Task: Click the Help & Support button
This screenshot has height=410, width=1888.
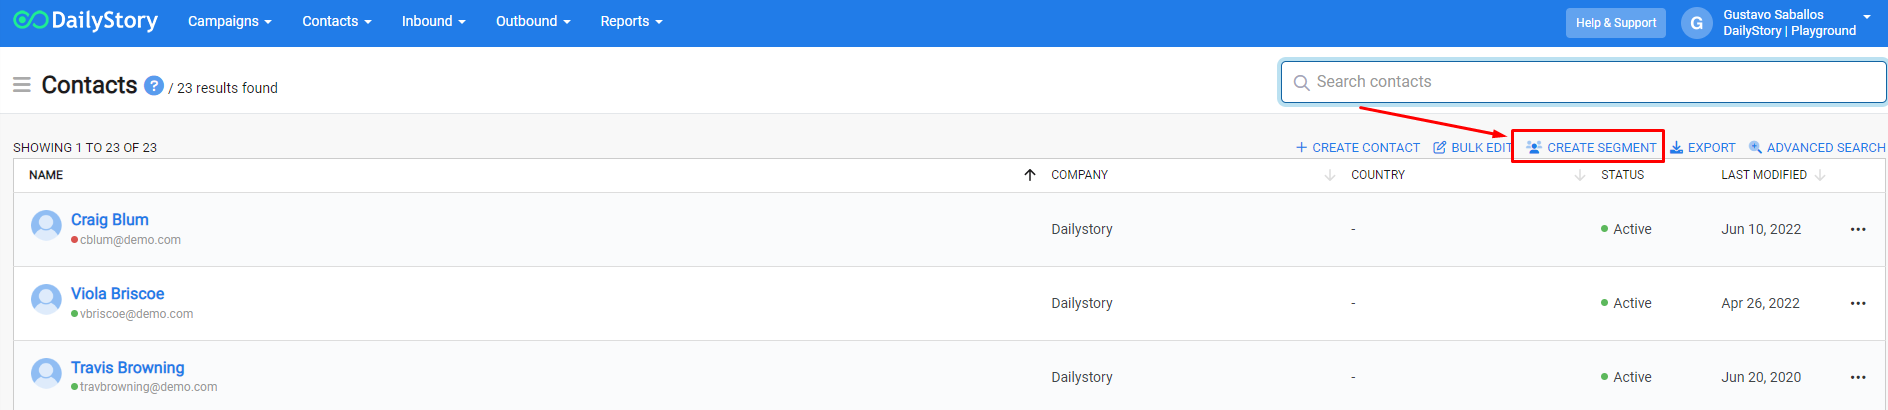Action: [1615, 23]
